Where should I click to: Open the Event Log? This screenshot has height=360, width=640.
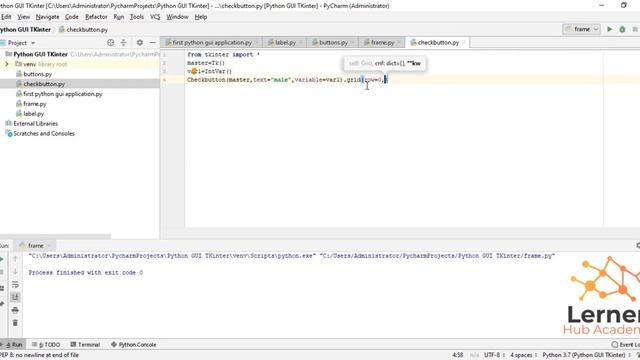click(x=625, y=344)
